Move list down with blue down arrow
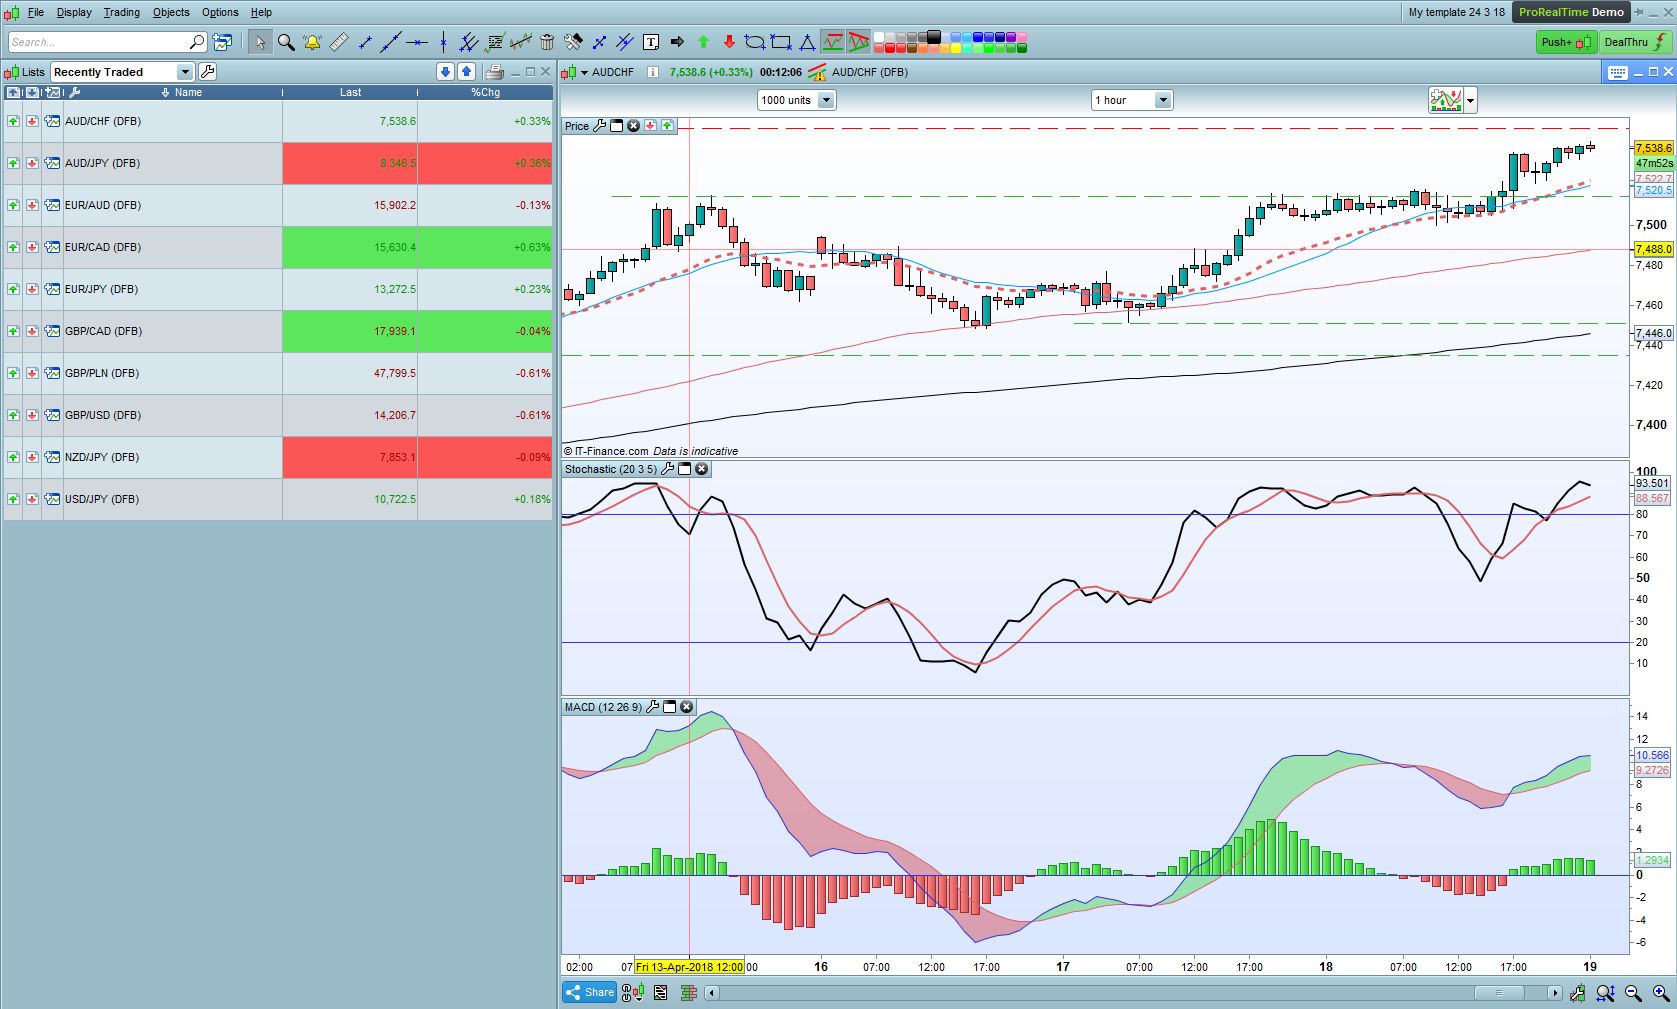 (446, 72)
